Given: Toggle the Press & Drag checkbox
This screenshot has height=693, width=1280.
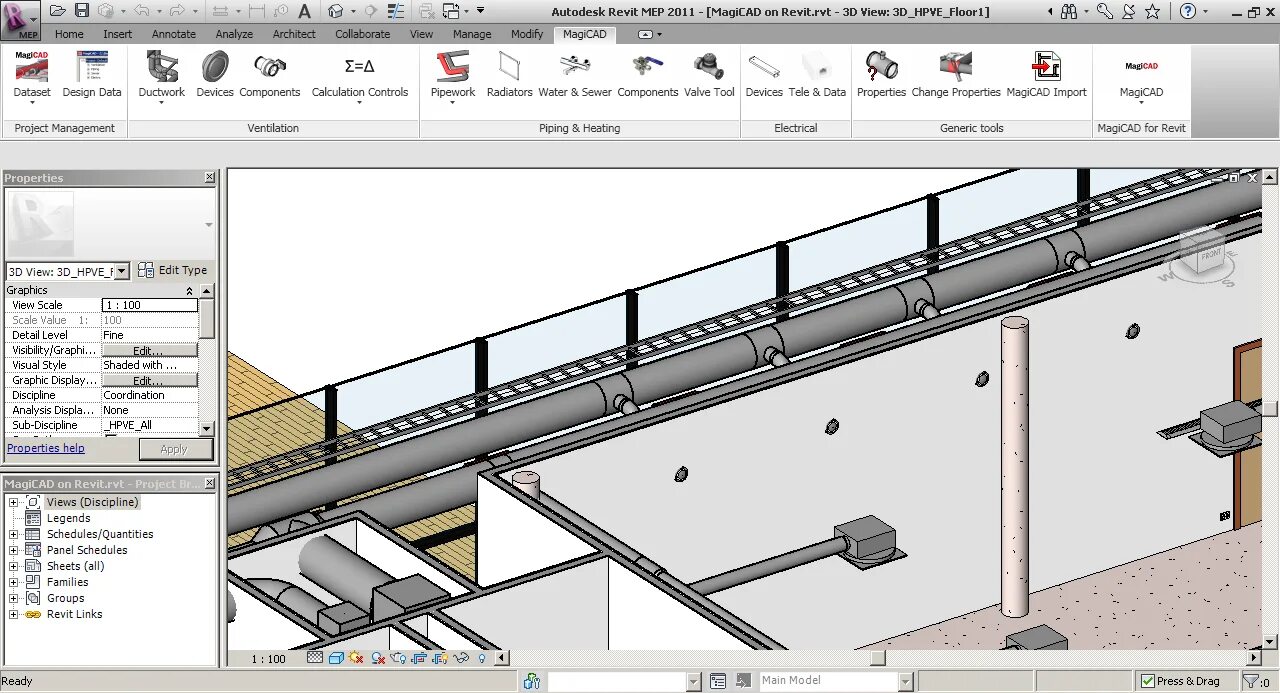Looking at the screenshot, I should tap(1148, 681).
